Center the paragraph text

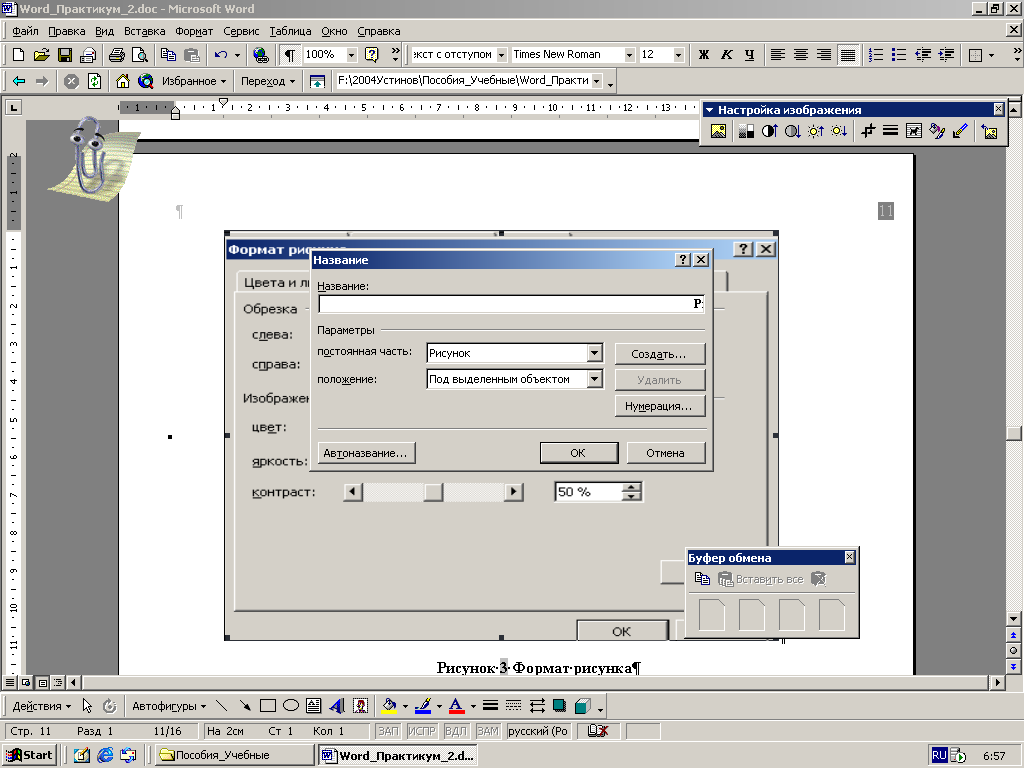801,55
